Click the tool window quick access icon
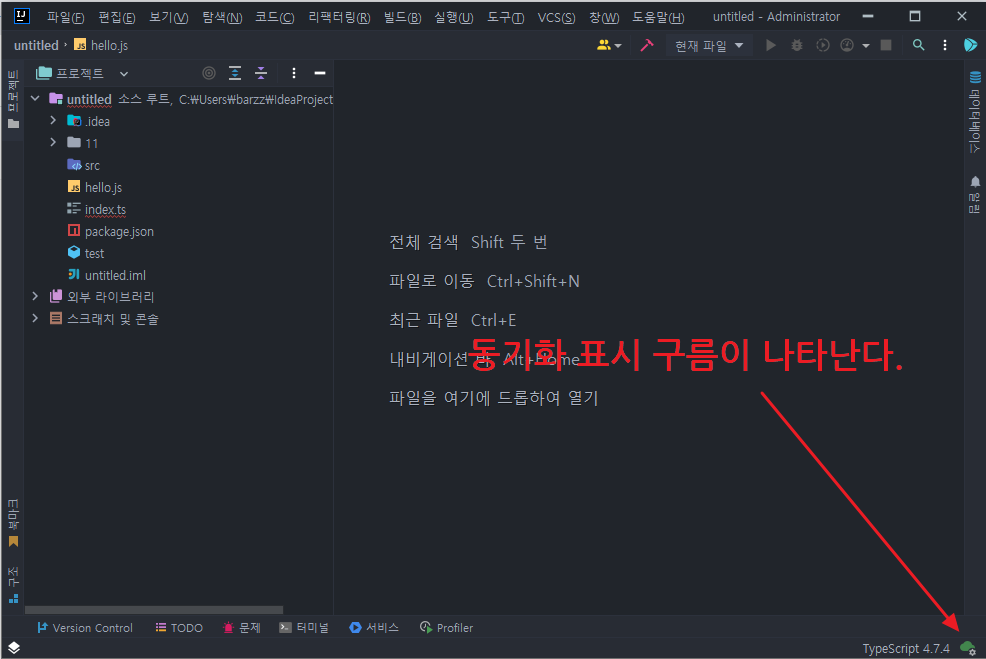Image resolution: width=986 pixels, height=659 pixels. (14, 648)
